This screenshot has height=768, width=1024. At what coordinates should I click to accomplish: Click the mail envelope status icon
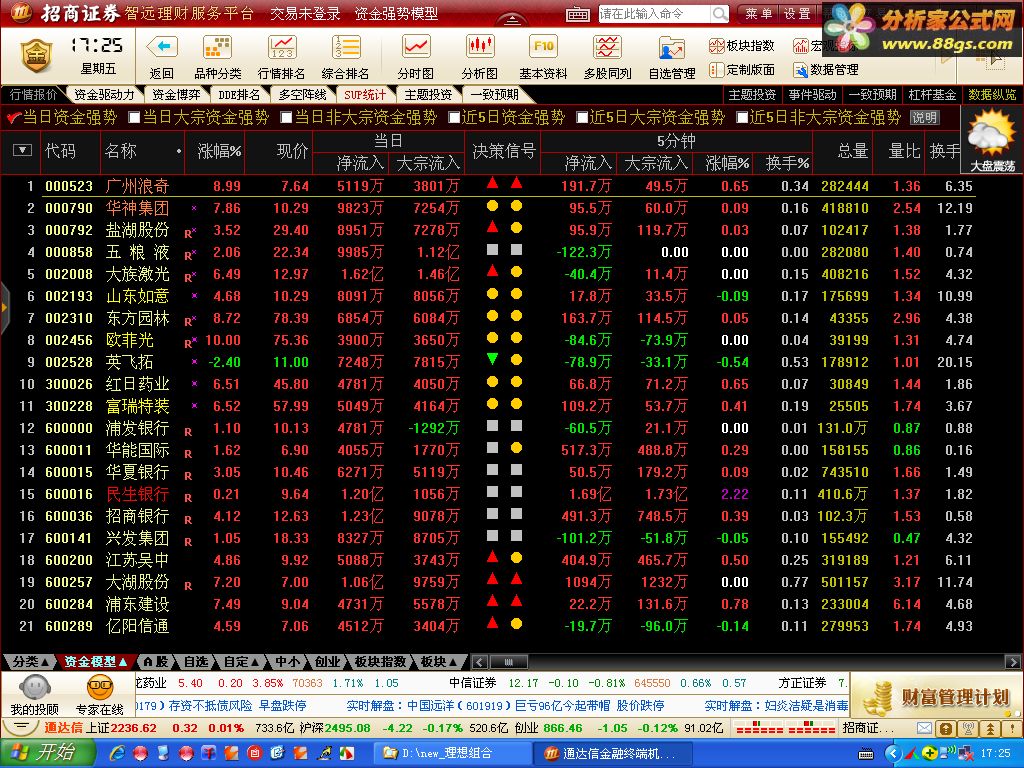(924, 728)
